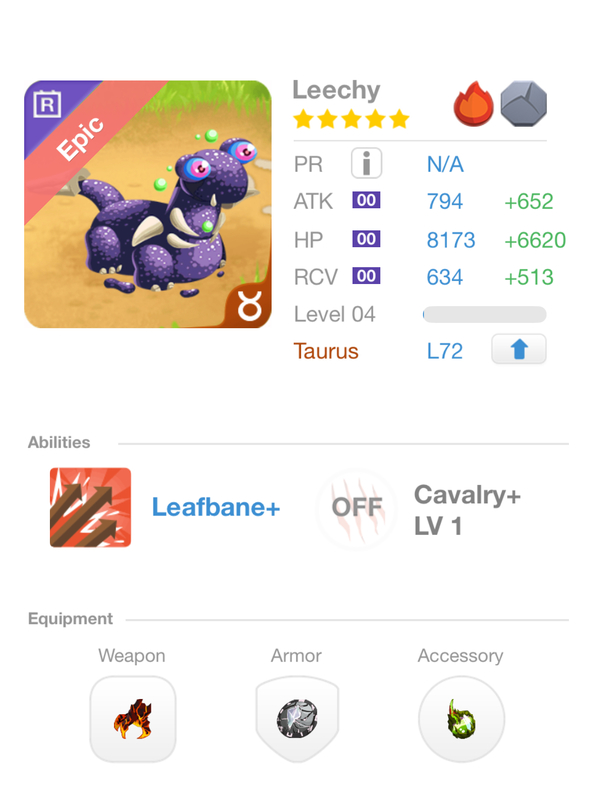Image resolution: width=591 pixels, height=800 pixels.
Task: Toggle the Cavalry+ OFF switch
Action: click(357, 508)
